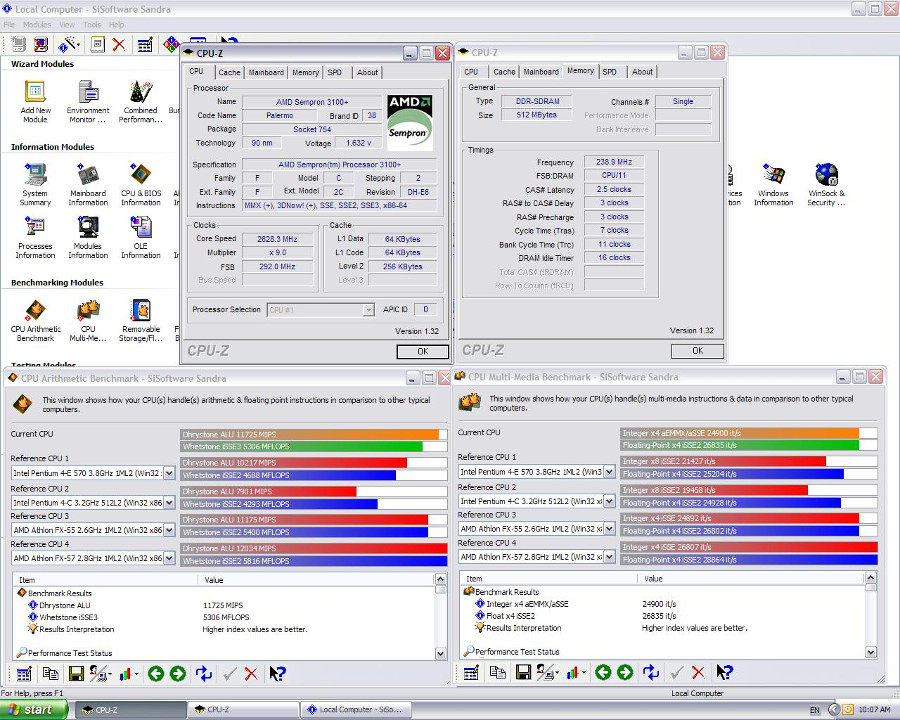Screen dimensions: 900x720
Task: Expand Reference CPU 4 dropdown in Multi-Media Benchmark
Action: click(x=609, y=557)
